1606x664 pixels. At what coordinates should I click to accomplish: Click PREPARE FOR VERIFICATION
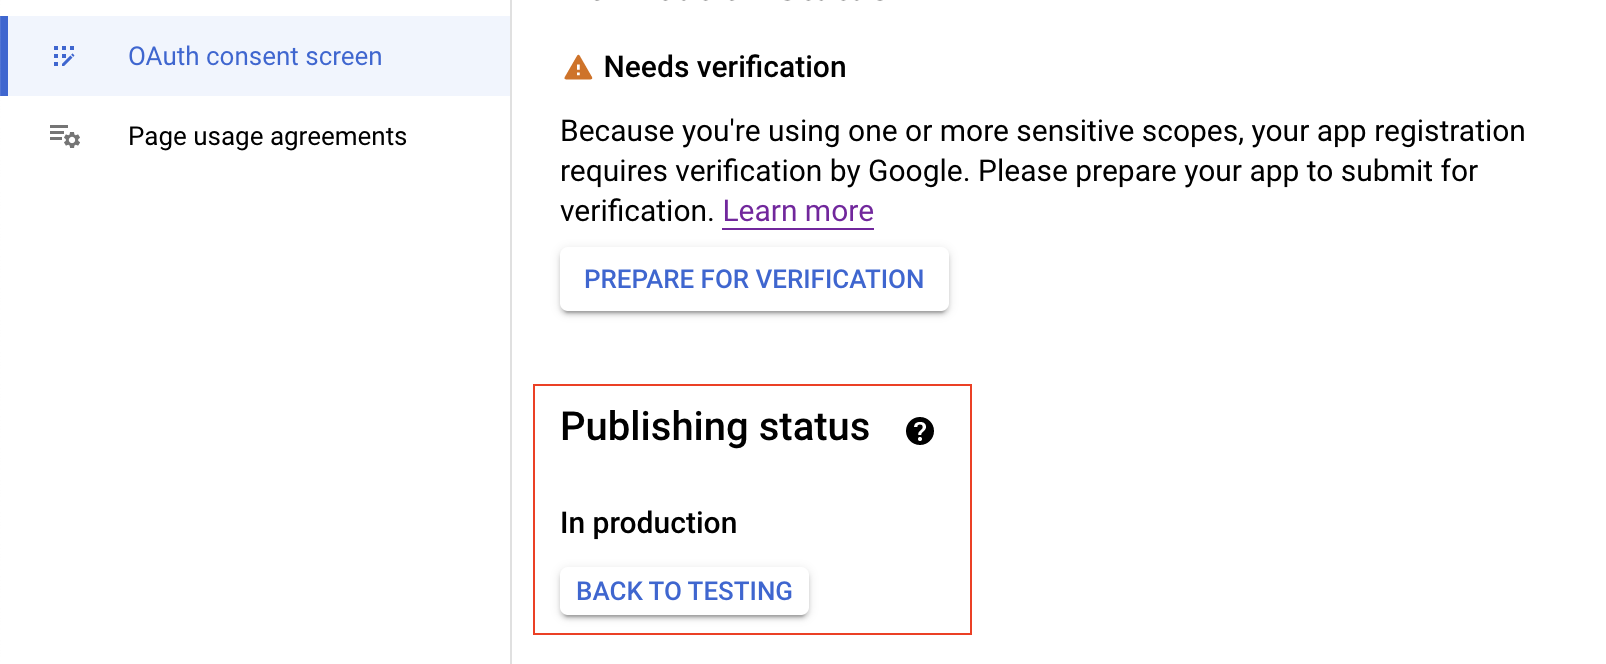click(753, 279)
